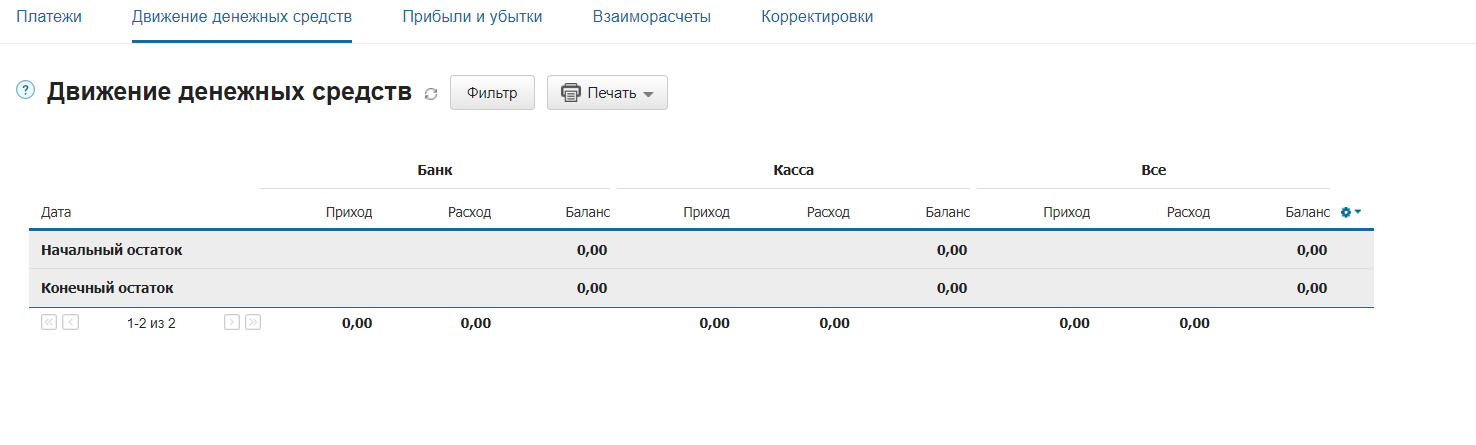Switch to Прибыли и убытки tab
The width and height of the screenshot is (1476, 445).
pos(472,17)
